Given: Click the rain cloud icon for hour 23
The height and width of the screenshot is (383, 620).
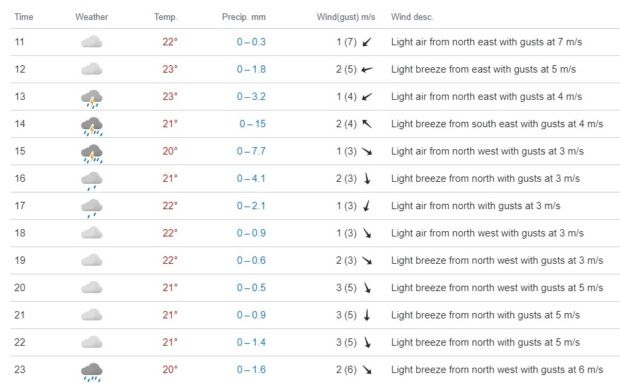Looking at the screenshot, I should coord(92,372).
